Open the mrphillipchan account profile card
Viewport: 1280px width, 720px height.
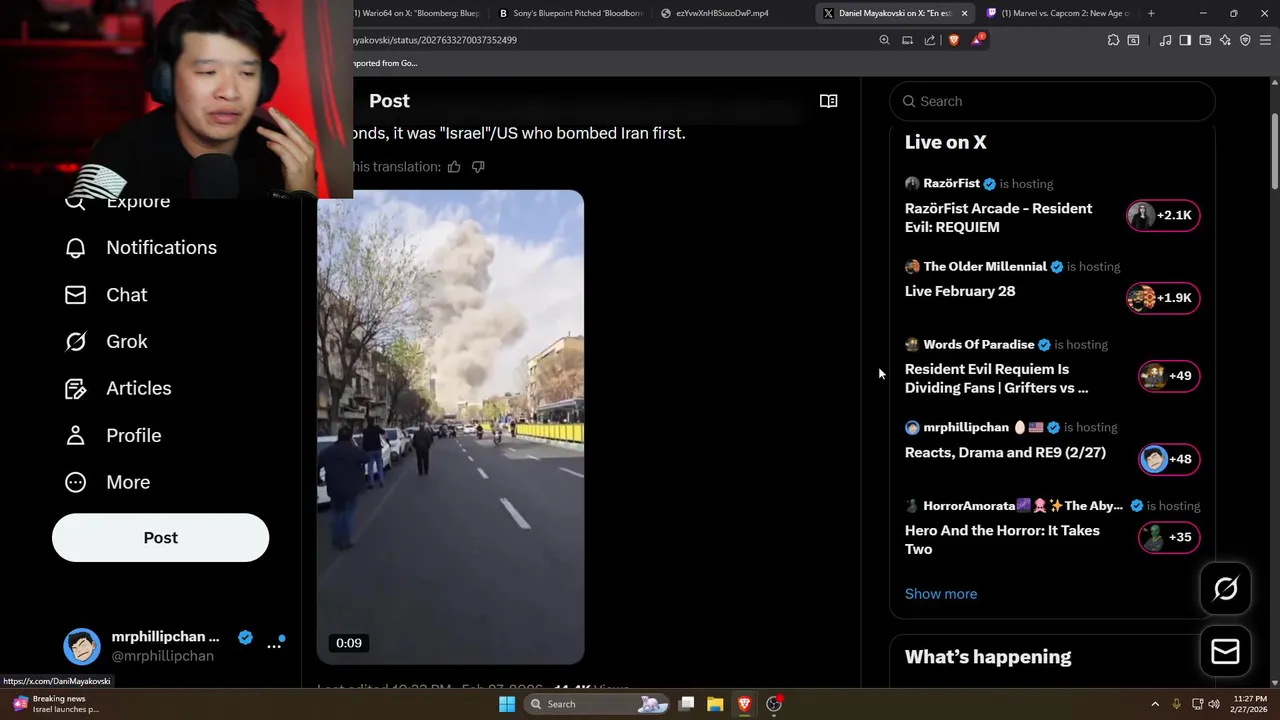[175, 646]
